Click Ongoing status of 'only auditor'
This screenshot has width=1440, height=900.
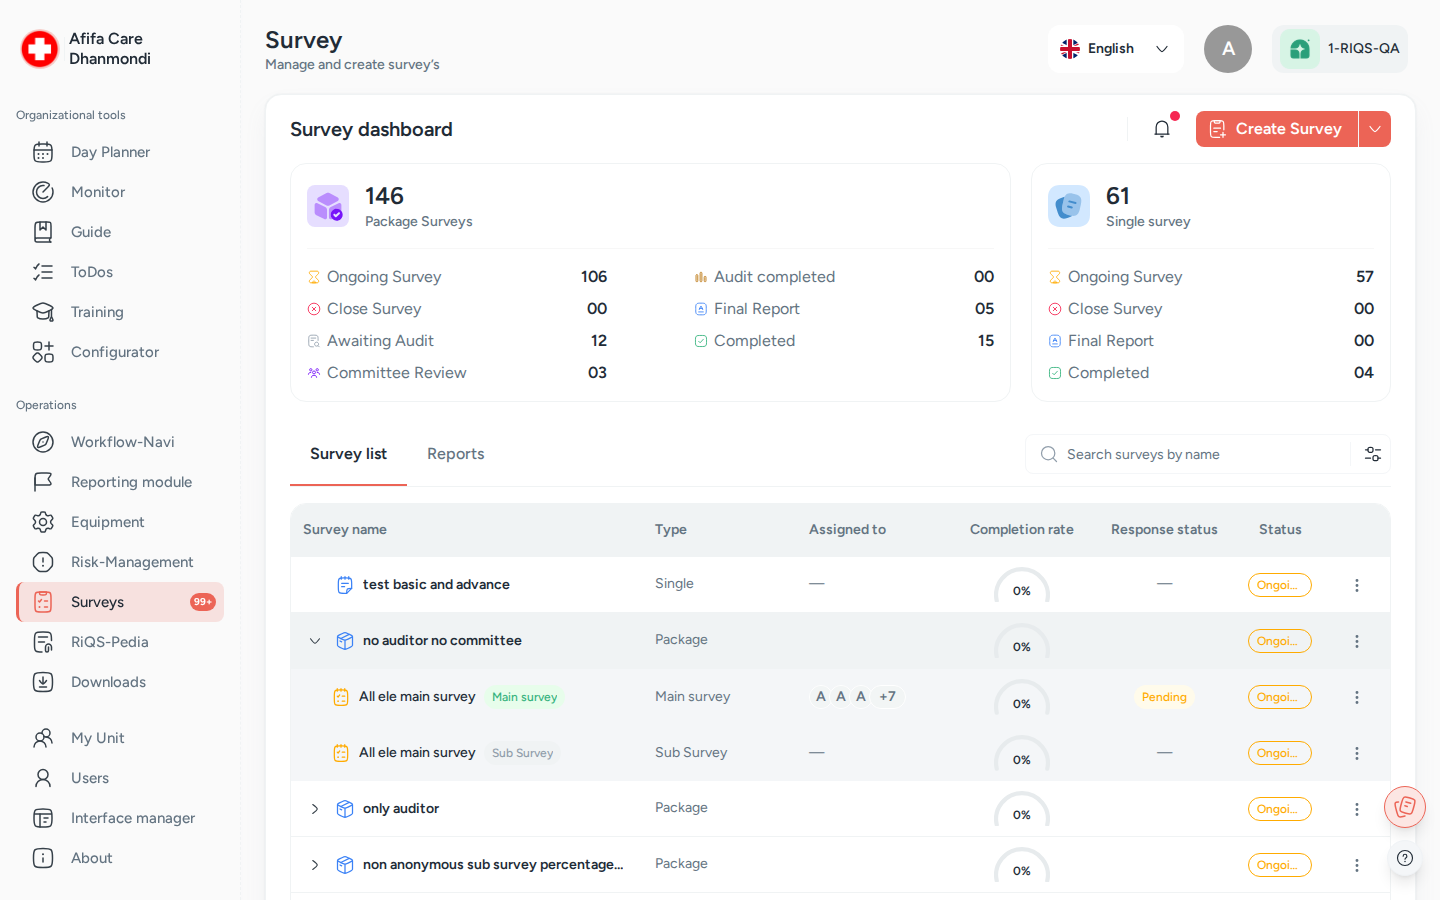point(1279,809)
